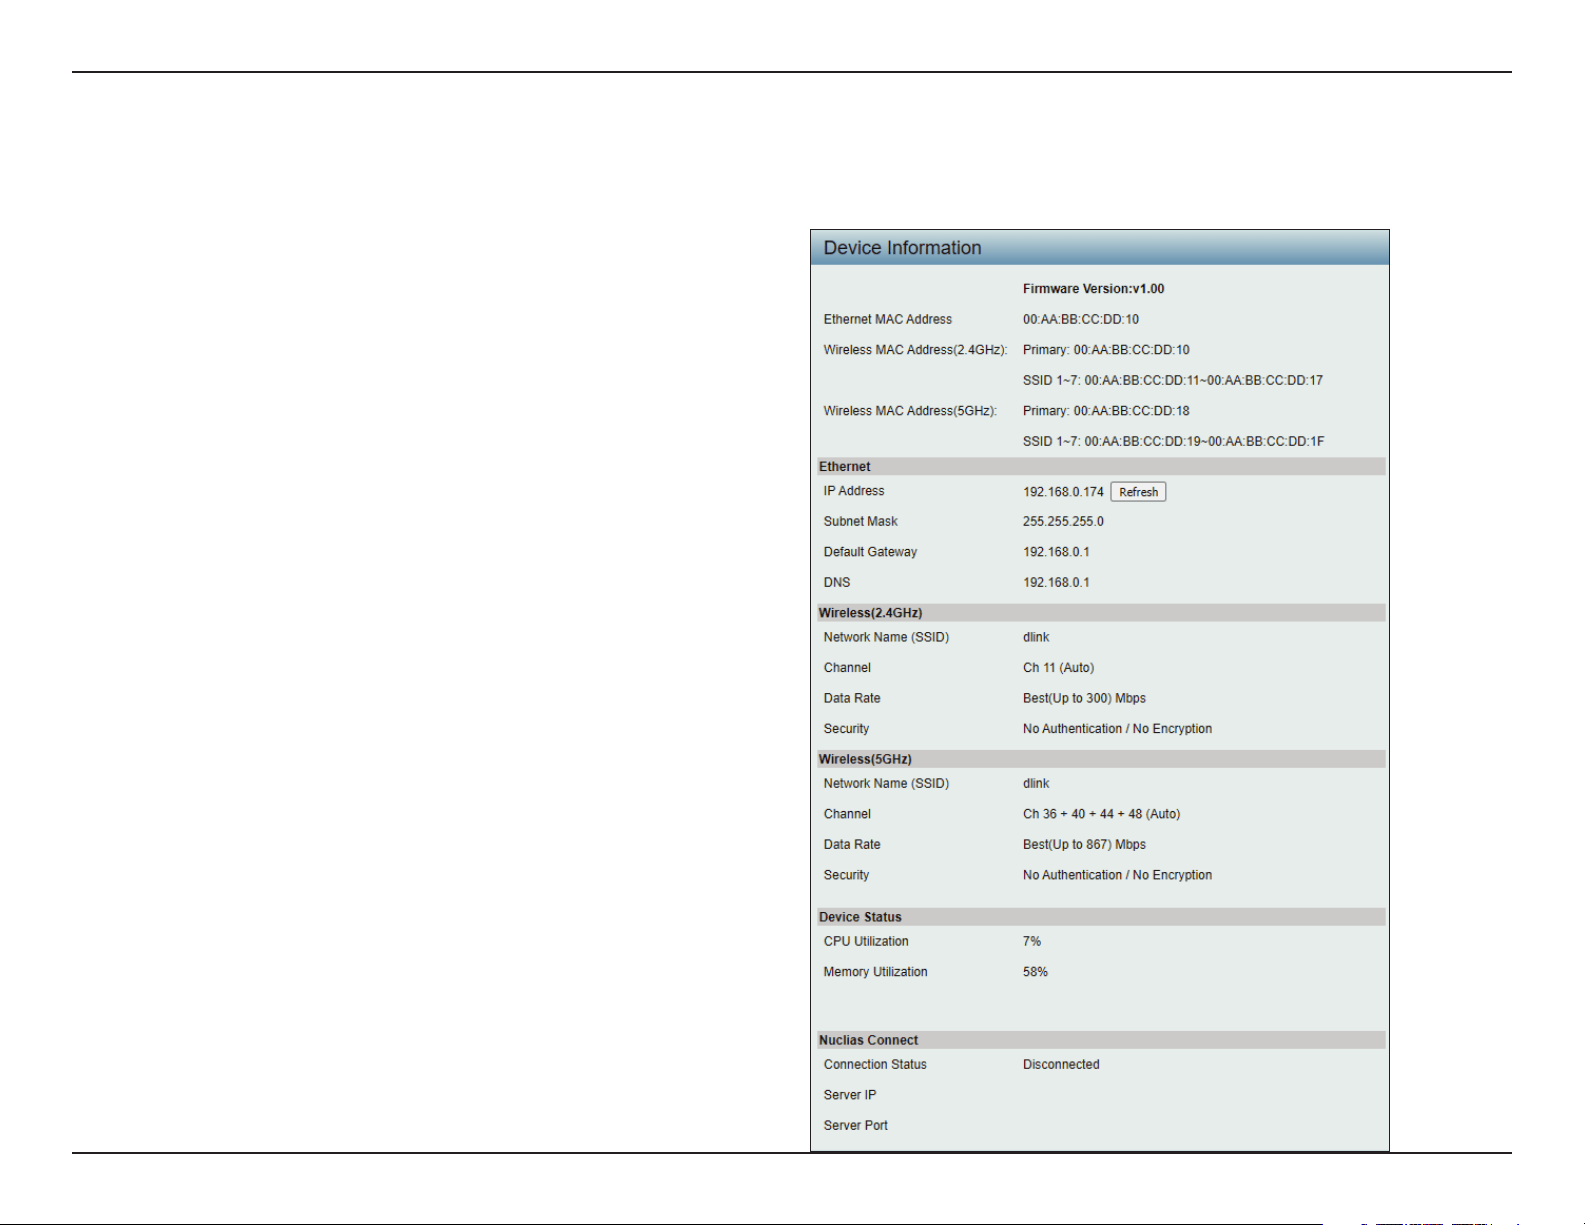Select Best(Up to 300) Mbps value
Screen dimensions: 1585x1225
[1084, 698]
